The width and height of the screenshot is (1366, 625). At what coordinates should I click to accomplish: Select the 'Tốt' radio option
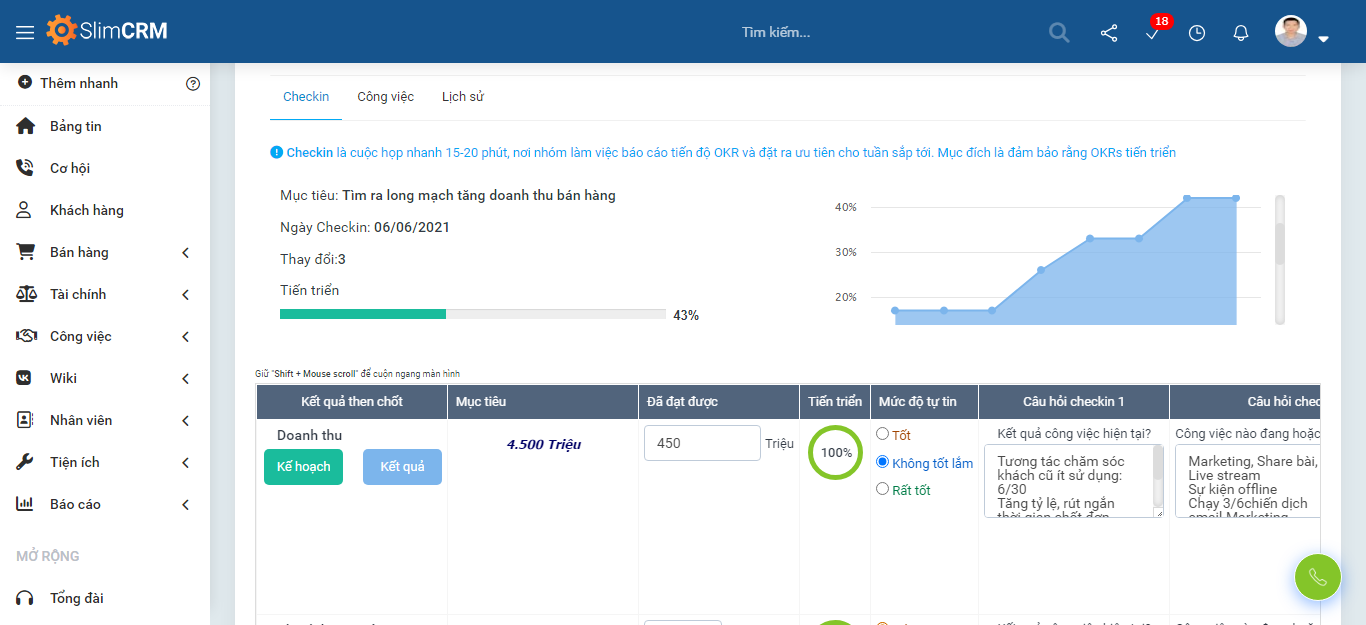tap(882, 434)
